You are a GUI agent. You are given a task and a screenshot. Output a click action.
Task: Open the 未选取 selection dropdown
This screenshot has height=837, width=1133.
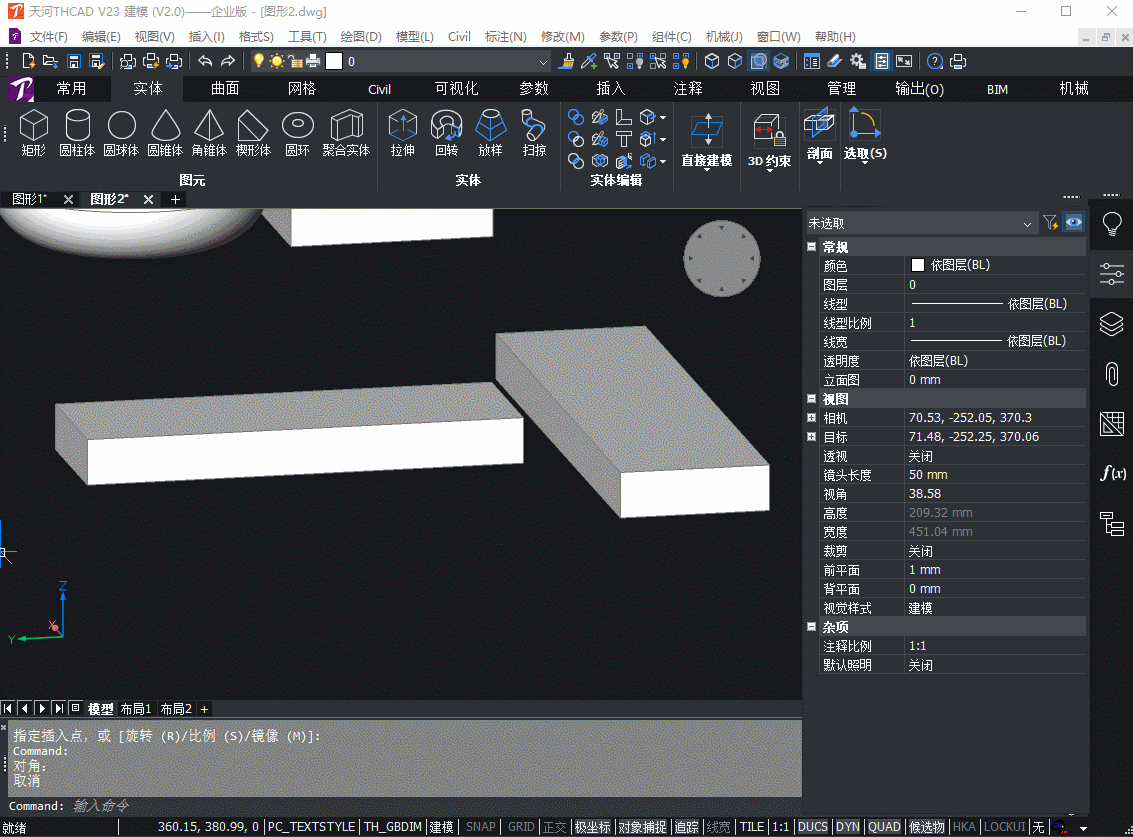click(921, 223)
